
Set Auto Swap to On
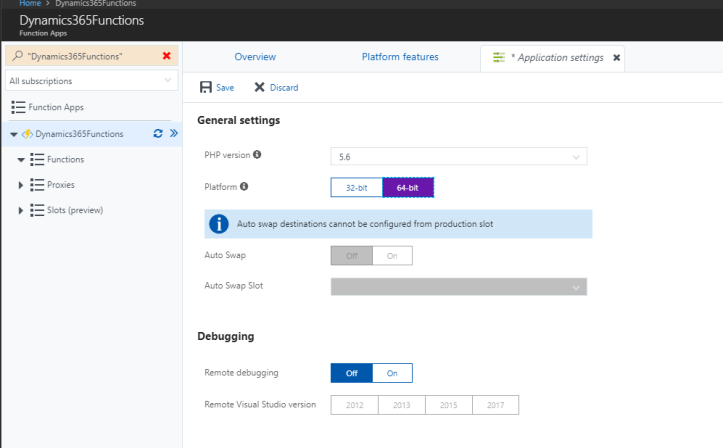(392, 256)
